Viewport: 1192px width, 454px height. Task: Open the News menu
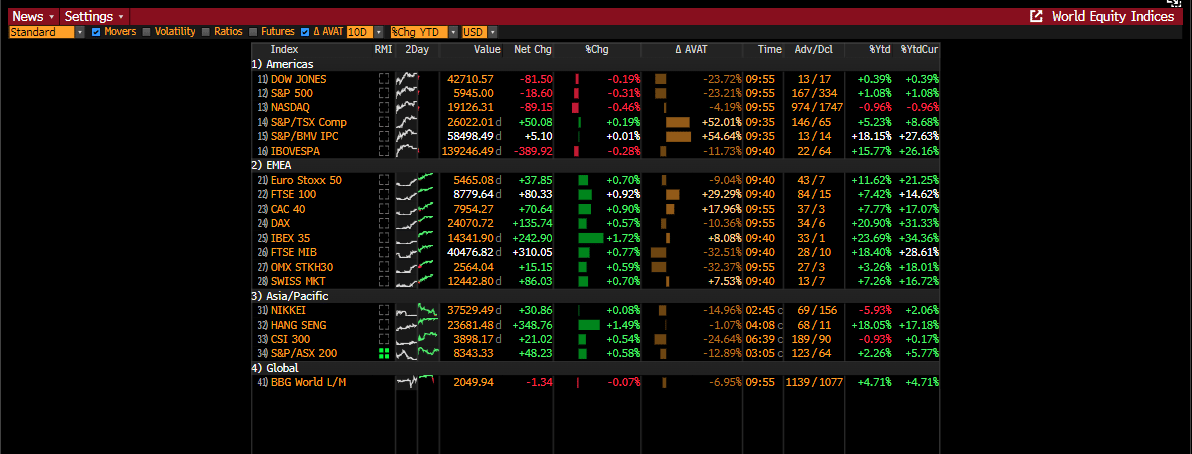click(34, 16)
